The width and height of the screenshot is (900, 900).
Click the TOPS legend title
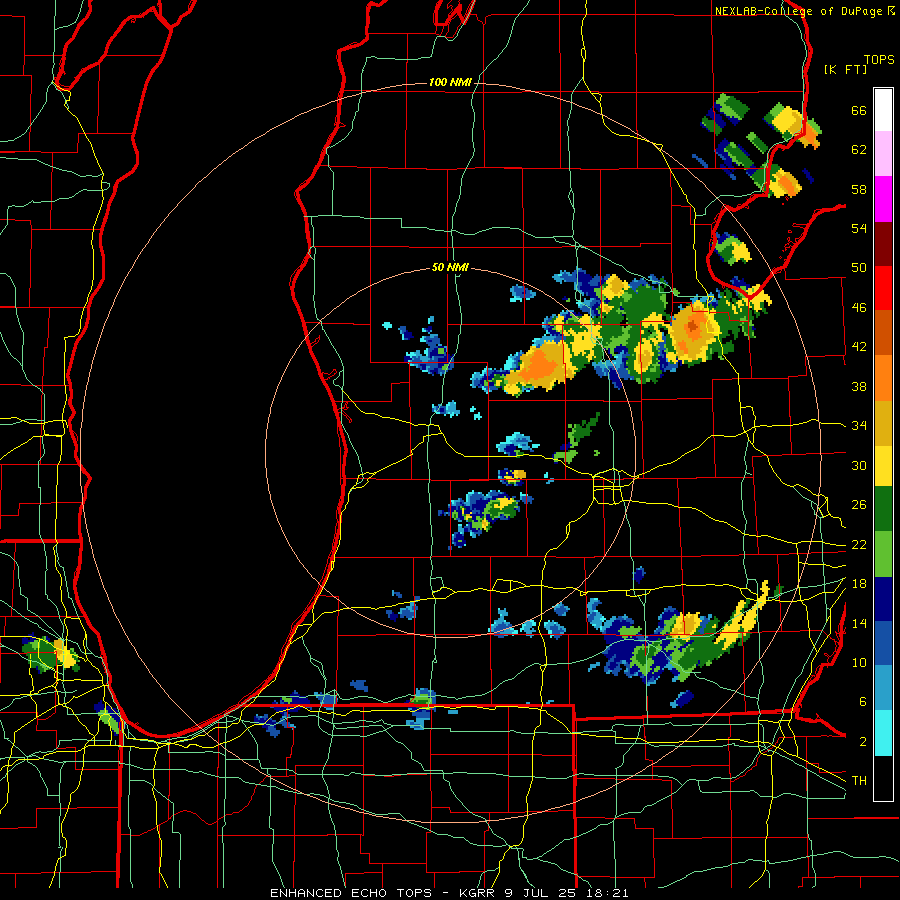[879, 60]
